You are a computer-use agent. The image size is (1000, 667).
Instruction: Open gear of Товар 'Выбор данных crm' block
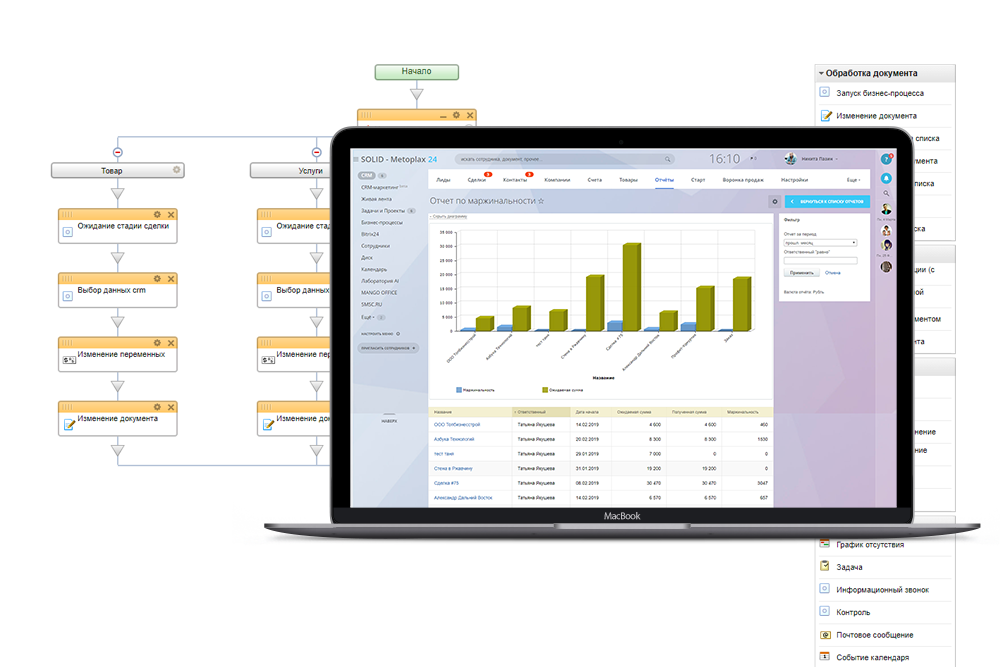(157, 279)
